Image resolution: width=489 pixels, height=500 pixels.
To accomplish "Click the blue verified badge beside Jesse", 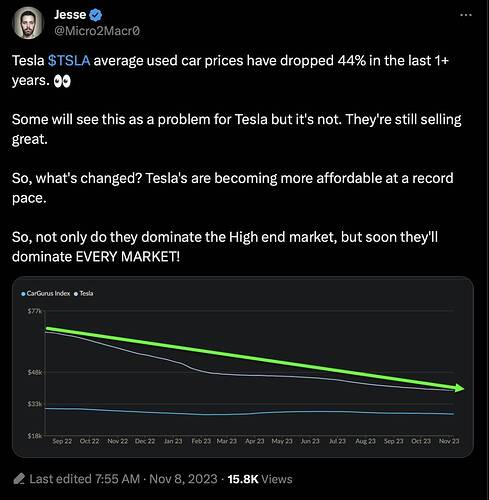I will [96, 15].
